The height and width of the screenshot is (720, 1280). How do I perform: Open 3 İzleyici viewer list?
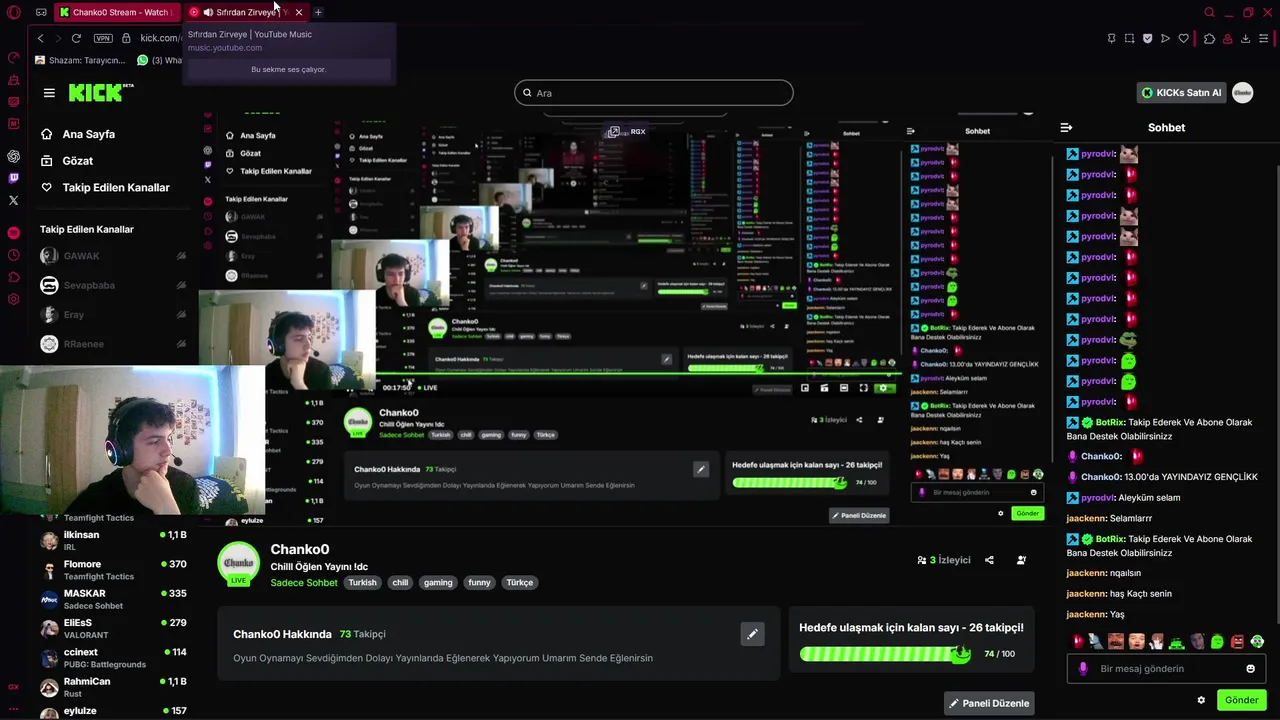tap(944, 560)
